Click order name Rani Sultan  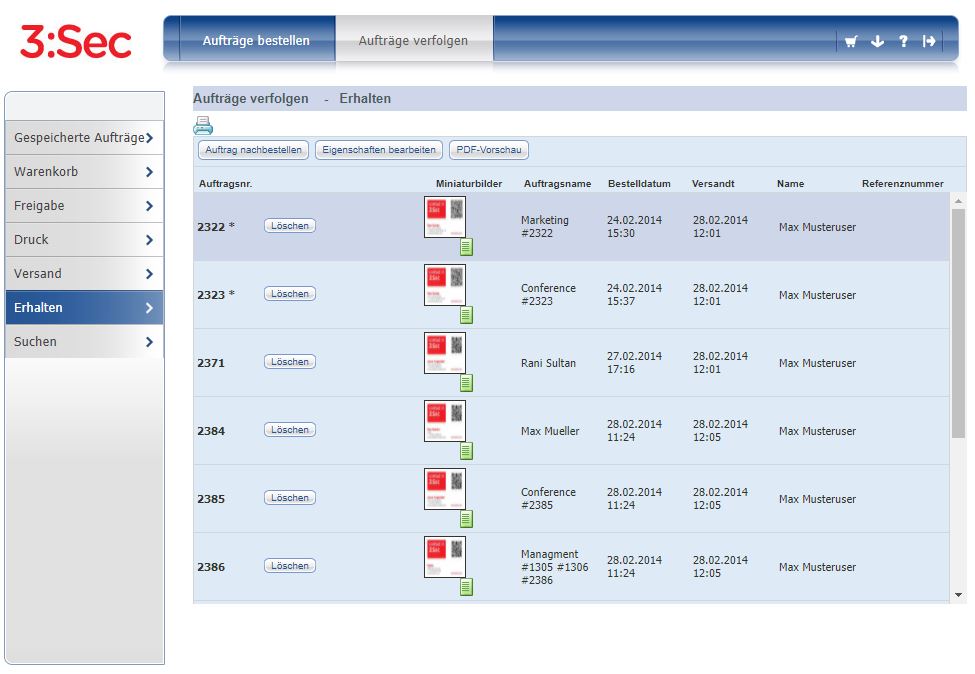click(548, 363)
